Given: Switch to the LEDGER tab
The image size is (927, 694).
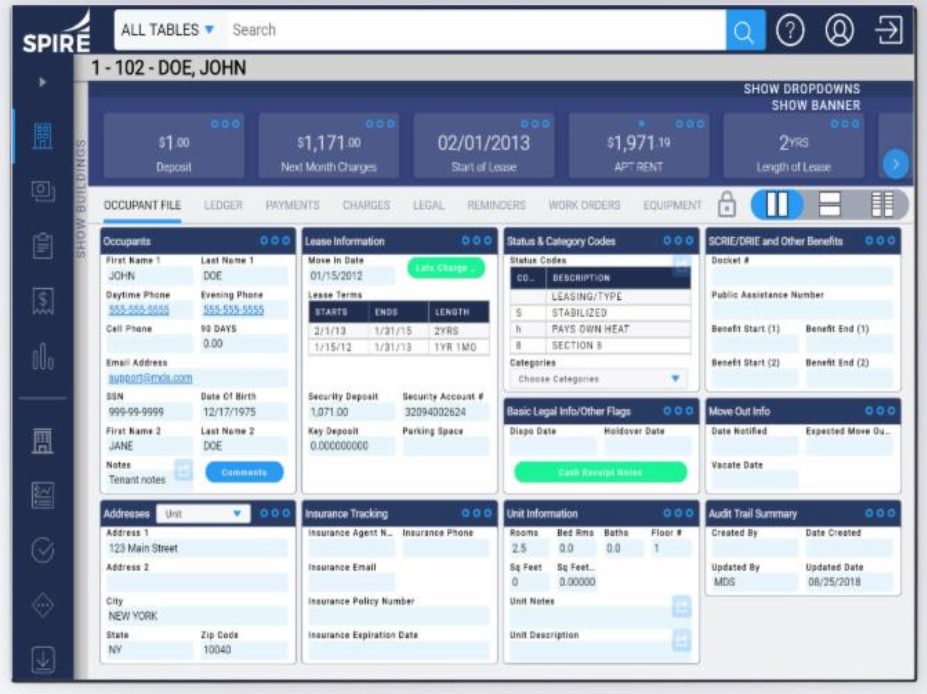Looking at the screenshot, I should (223, 205).
